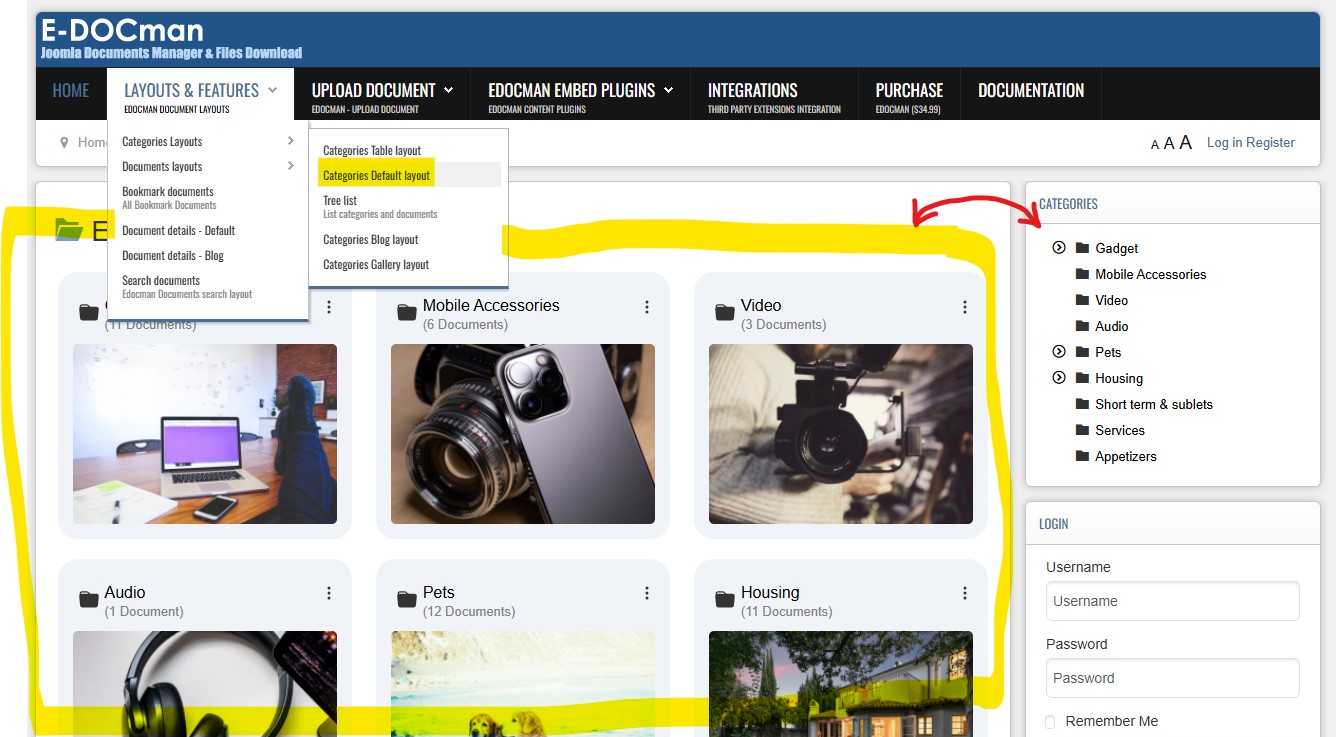Screen dimensions: 1336x737
Task: Click folder icon beside Audio card title
Action: click(x=89, y=600)
